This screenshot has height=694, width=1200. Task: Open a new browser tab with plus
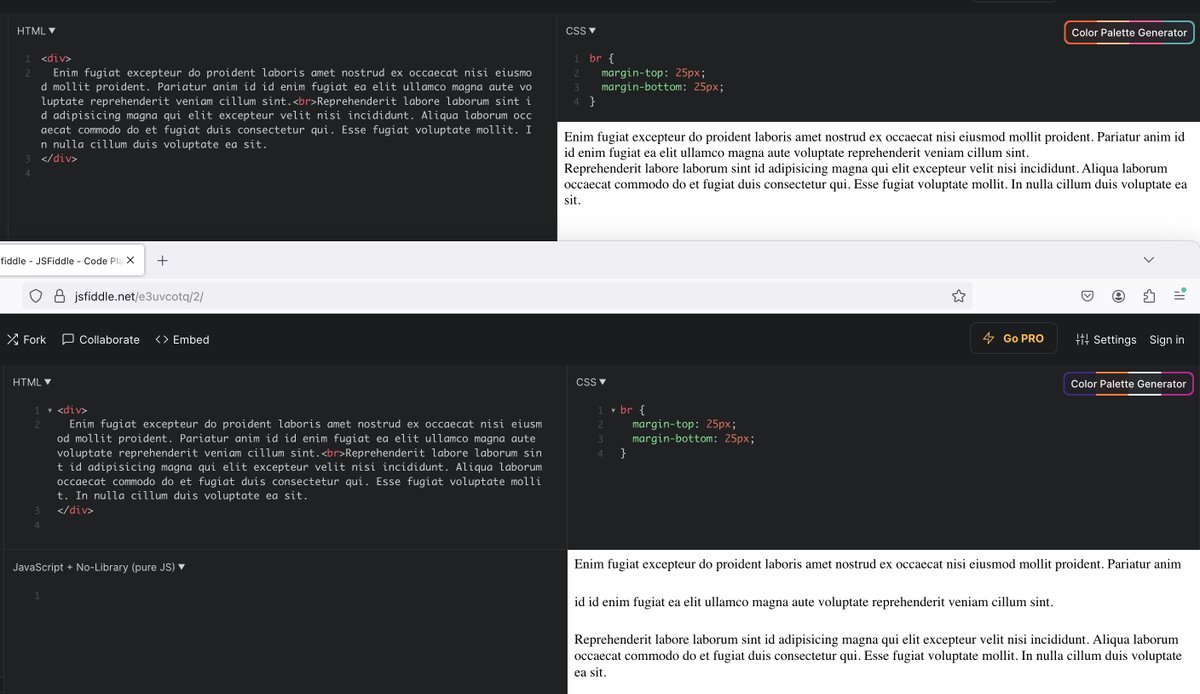(x=162, y=260)
